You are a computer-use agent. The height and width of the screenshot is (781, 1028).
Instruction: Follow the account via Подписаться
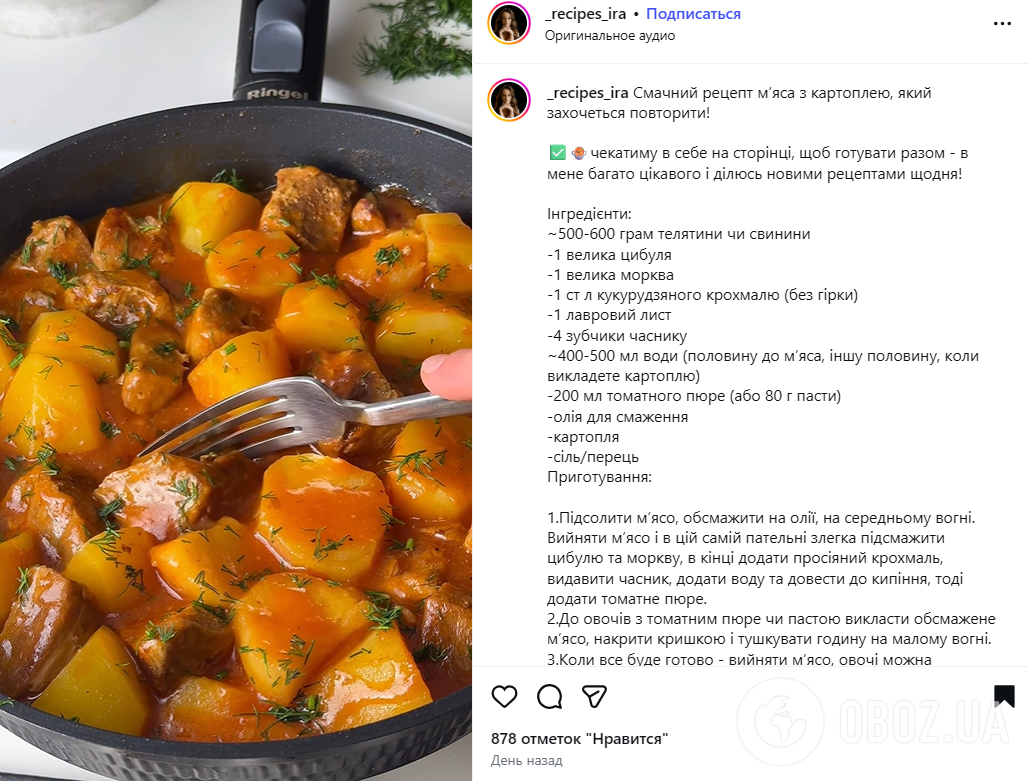(x=693, y=14)
